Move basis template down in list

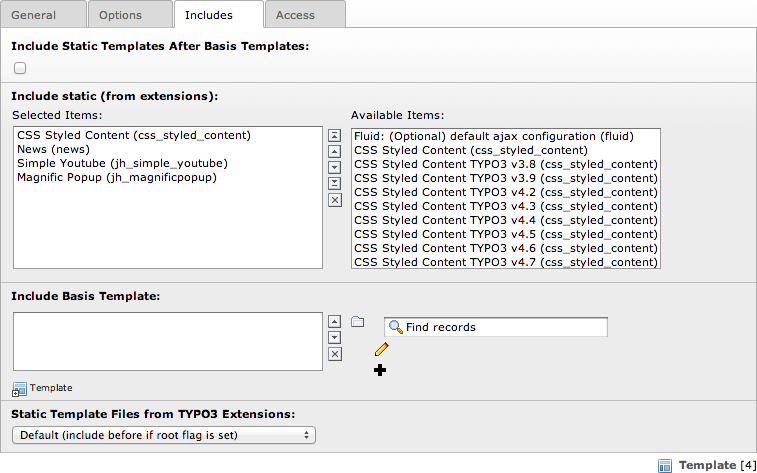(335, 337)
